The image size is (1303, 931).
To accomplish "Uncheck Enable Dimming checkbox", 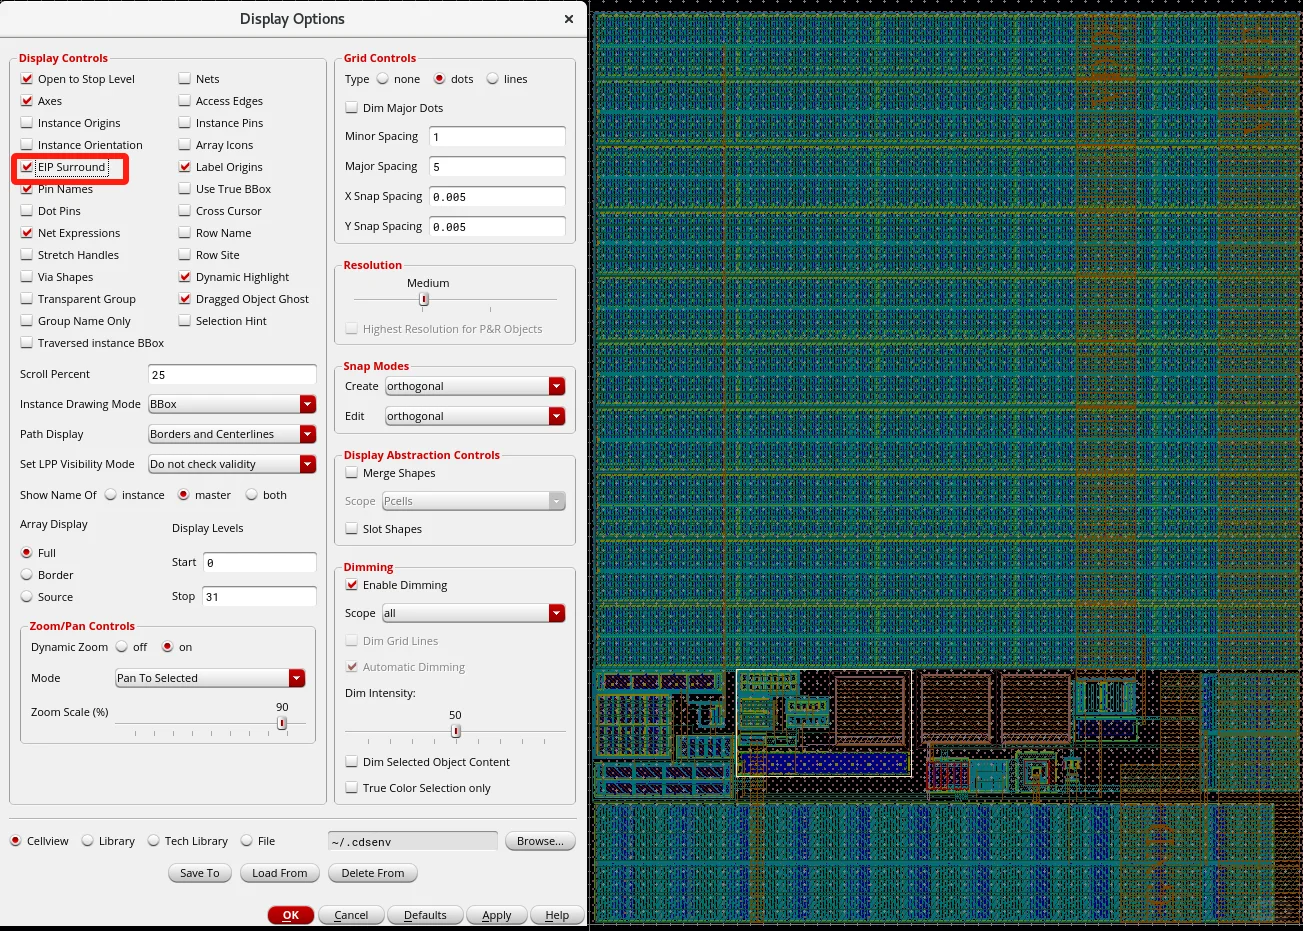I will point(352,585).
